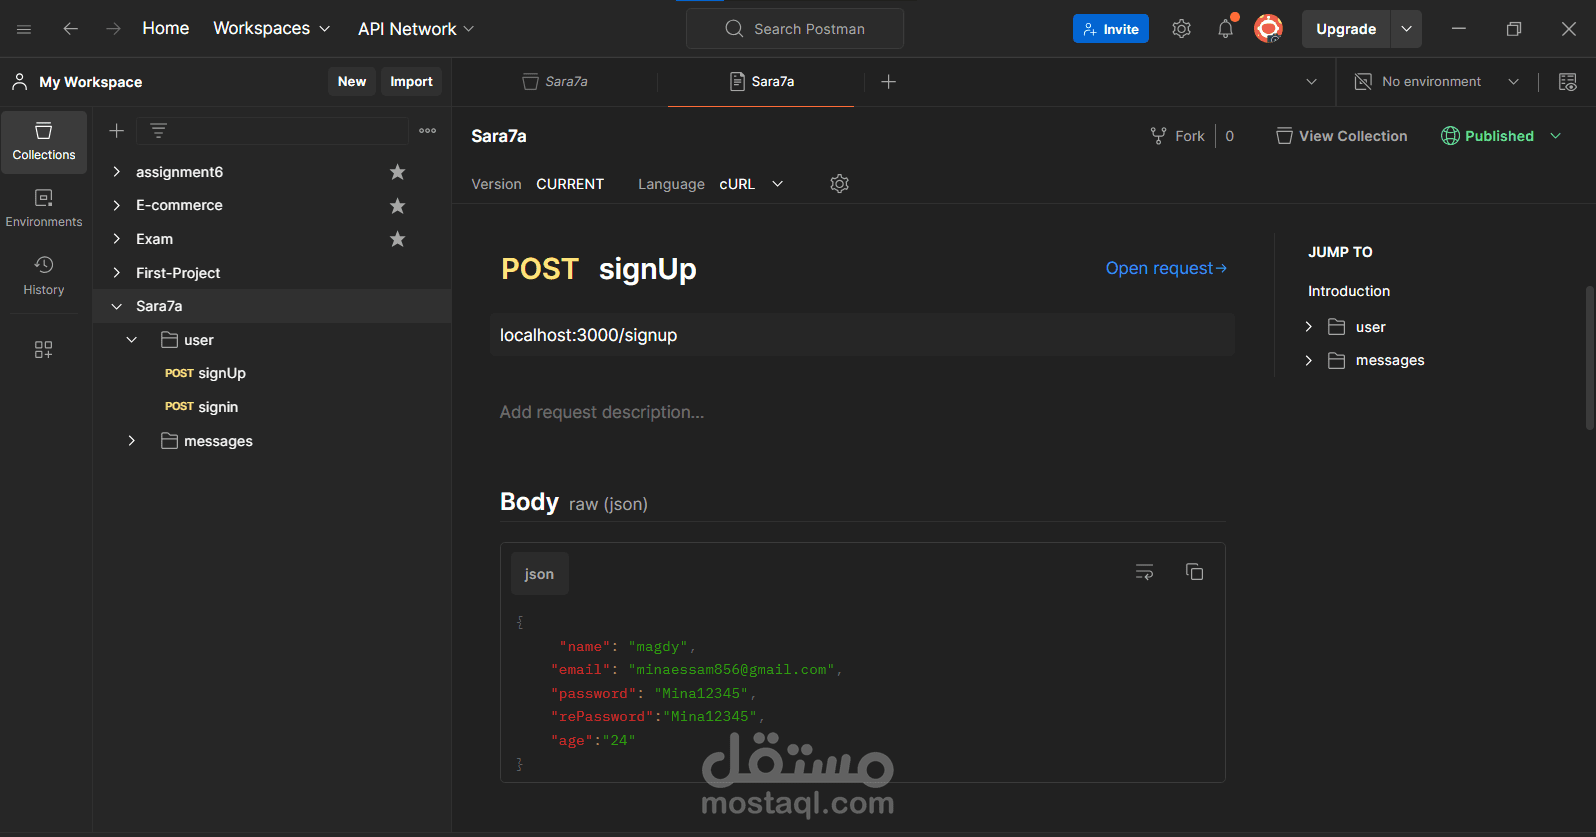The image size is (1596, 837).
Task: Open the Collections sidebar panel
Action: click(x=44, y=142)
